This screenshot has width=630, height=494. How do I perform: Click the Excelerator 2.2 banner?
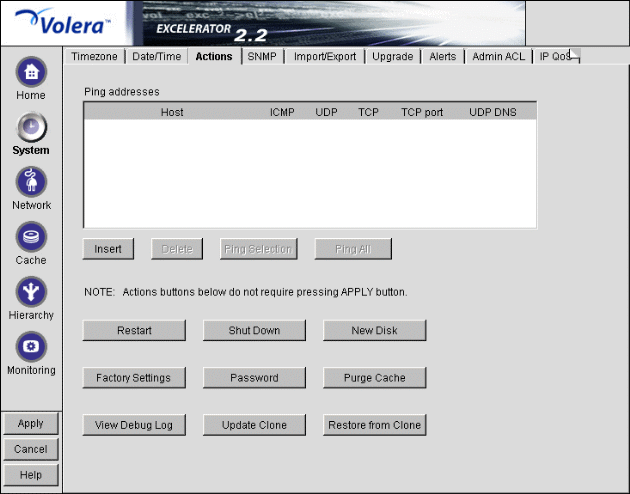(333, 23)
